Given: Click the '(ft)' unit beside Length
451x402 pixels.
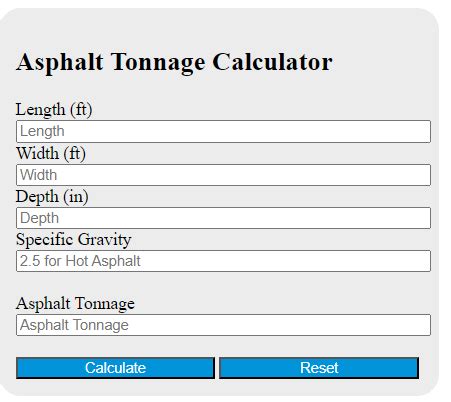Looking at the screenshot, I should tap(81, 110).
